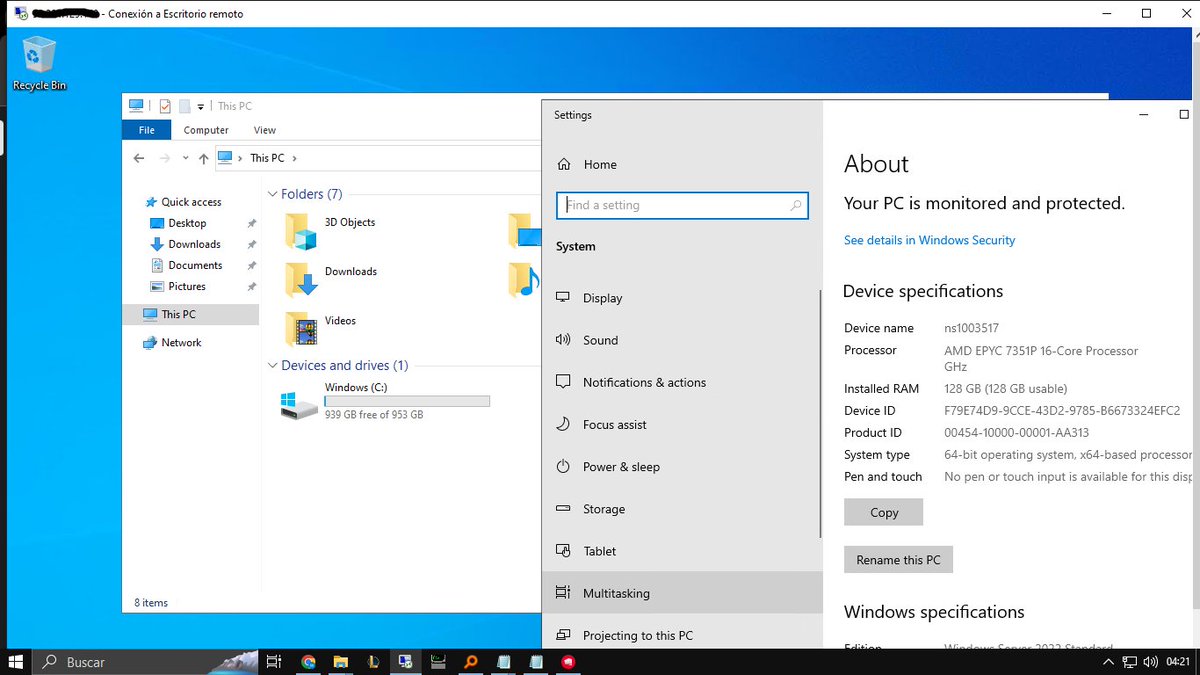This screenshot has height=675, width=1200.
Task: Open the View ribbon tab
Action: (x=265, y=130)
